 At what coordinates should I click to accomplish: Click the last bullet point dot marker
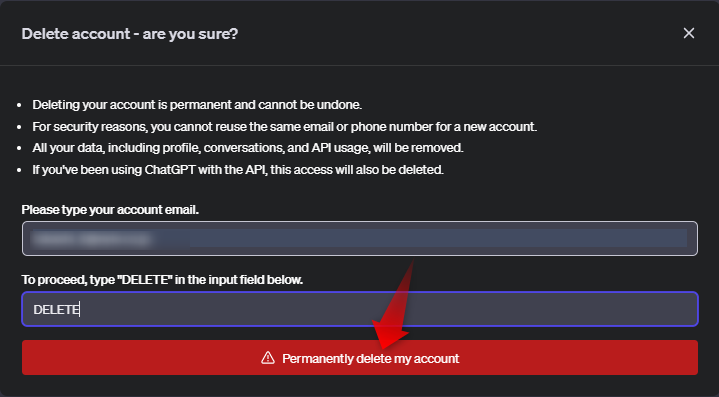tap(19, 170)
